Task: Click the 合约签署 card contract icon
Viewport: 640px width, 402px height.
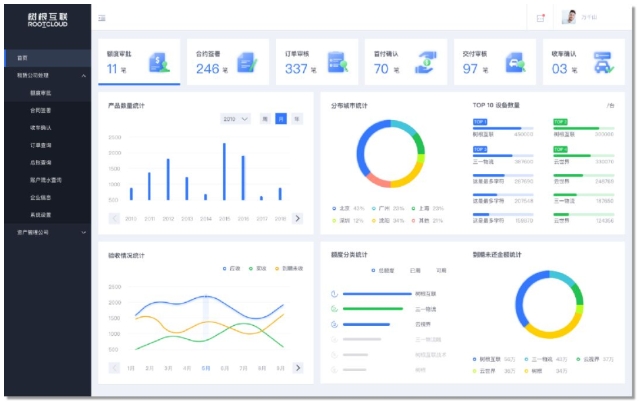Action: [x=247, y=64]
